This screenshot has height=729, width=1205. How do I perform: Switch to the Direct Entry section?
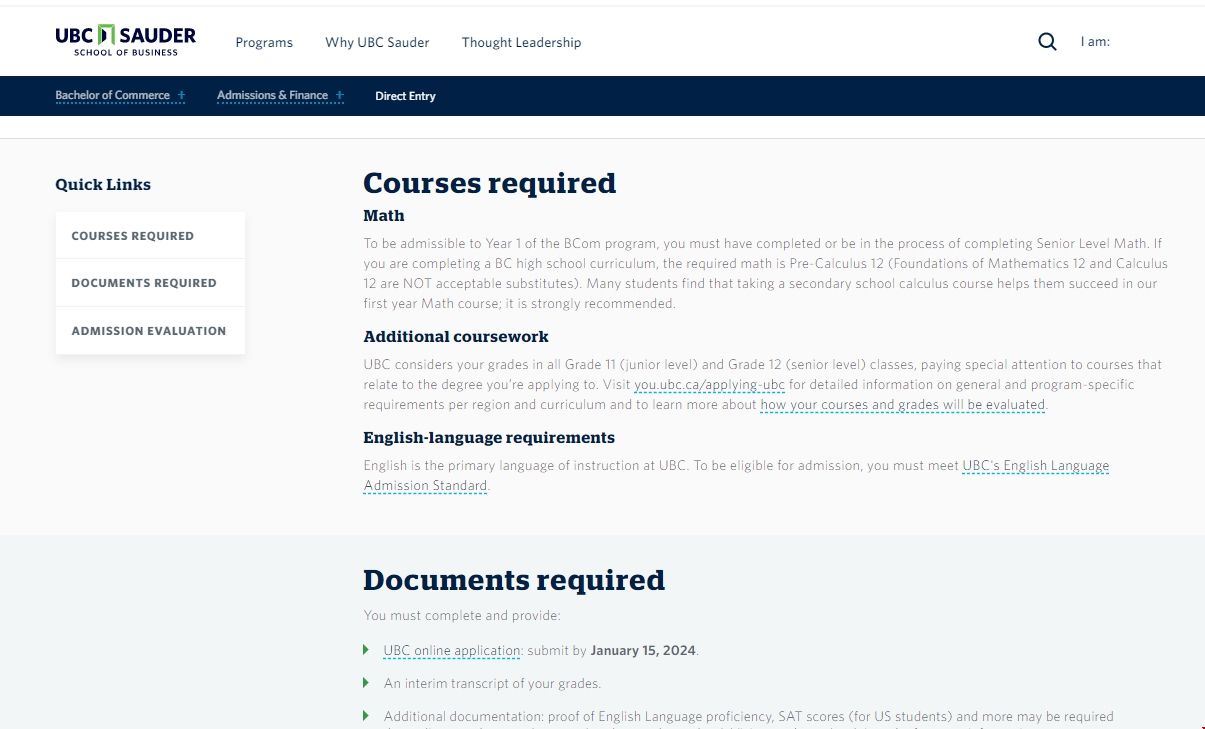pos(405,95)
